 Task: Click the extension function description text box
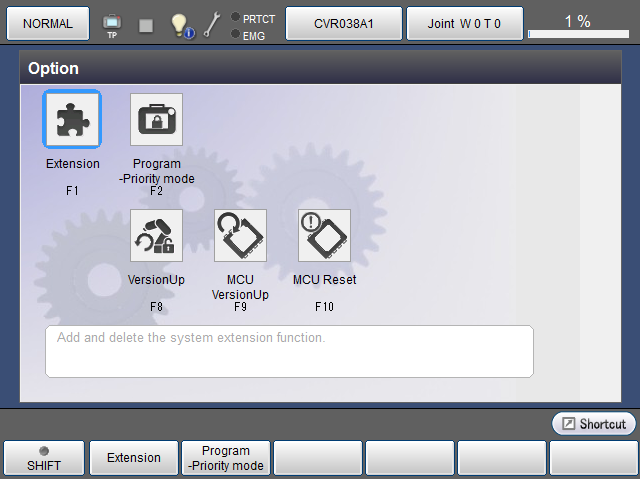tap(289, 351)
